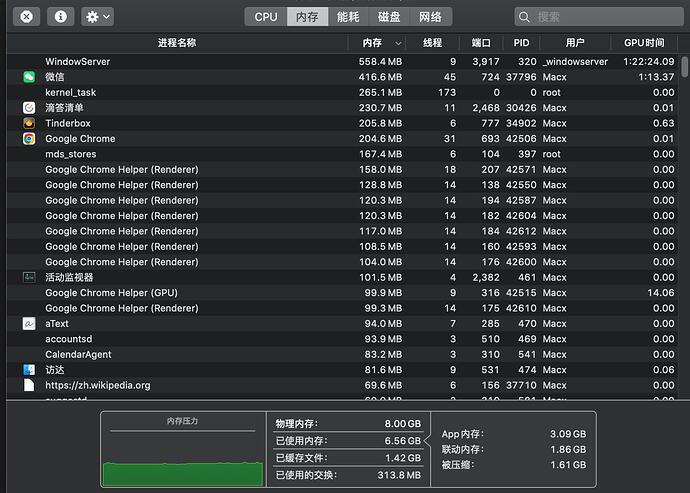
Task: Click the aText process name
Action: pyautogui.click(x=57, y=324)
